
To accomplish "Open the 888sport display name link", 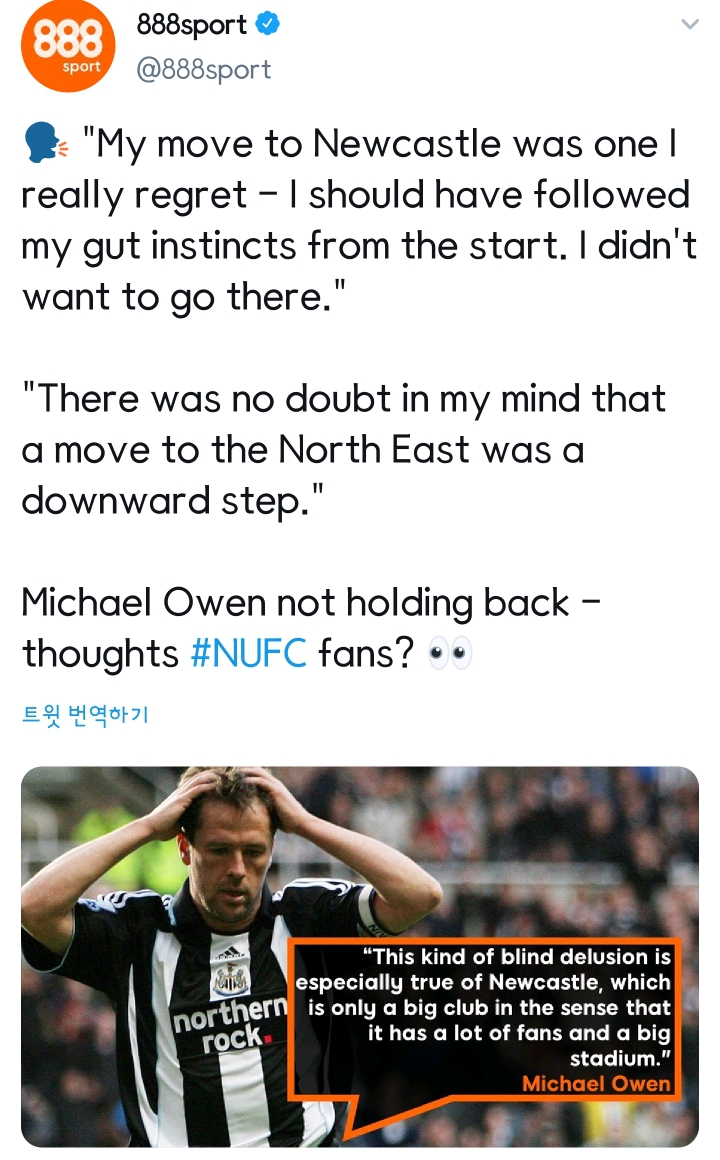I will (x=192, y=26).
